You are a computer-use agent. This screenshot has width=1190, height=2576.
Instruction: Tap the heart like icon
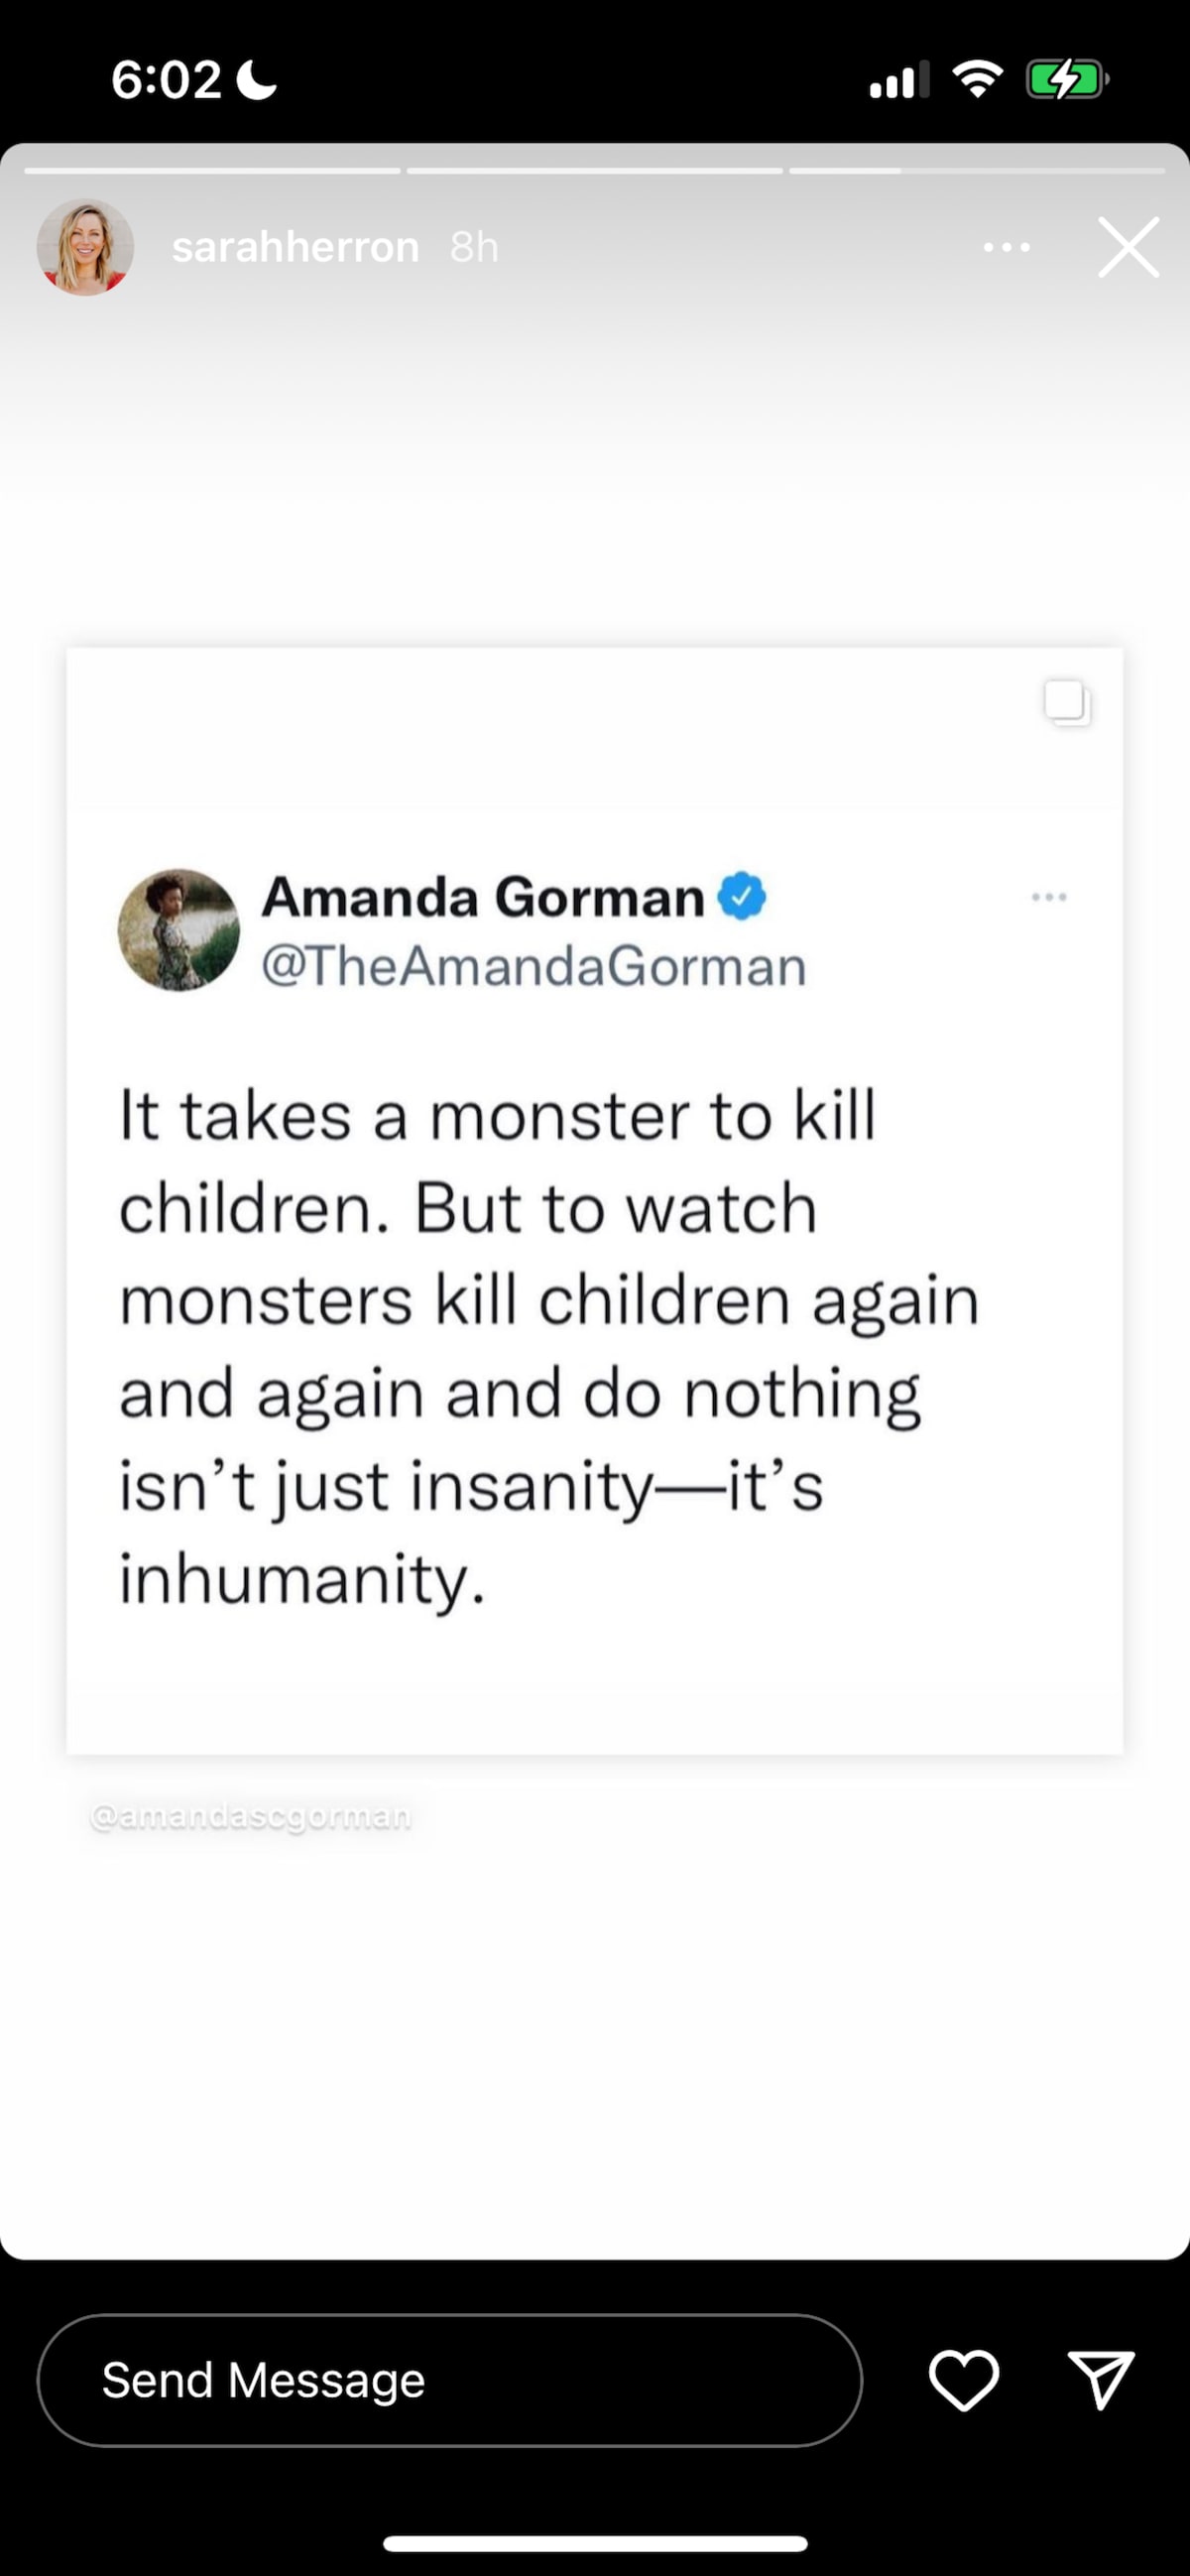pos(963,2379)
